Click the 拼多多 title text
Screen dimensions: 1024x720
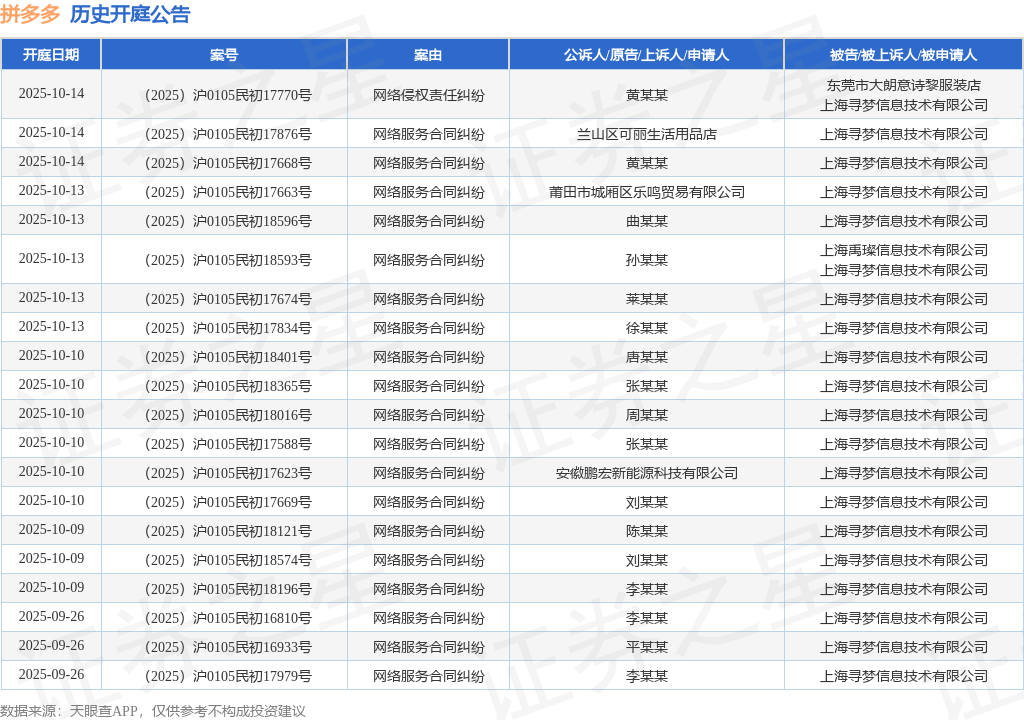tap(30, 14)
